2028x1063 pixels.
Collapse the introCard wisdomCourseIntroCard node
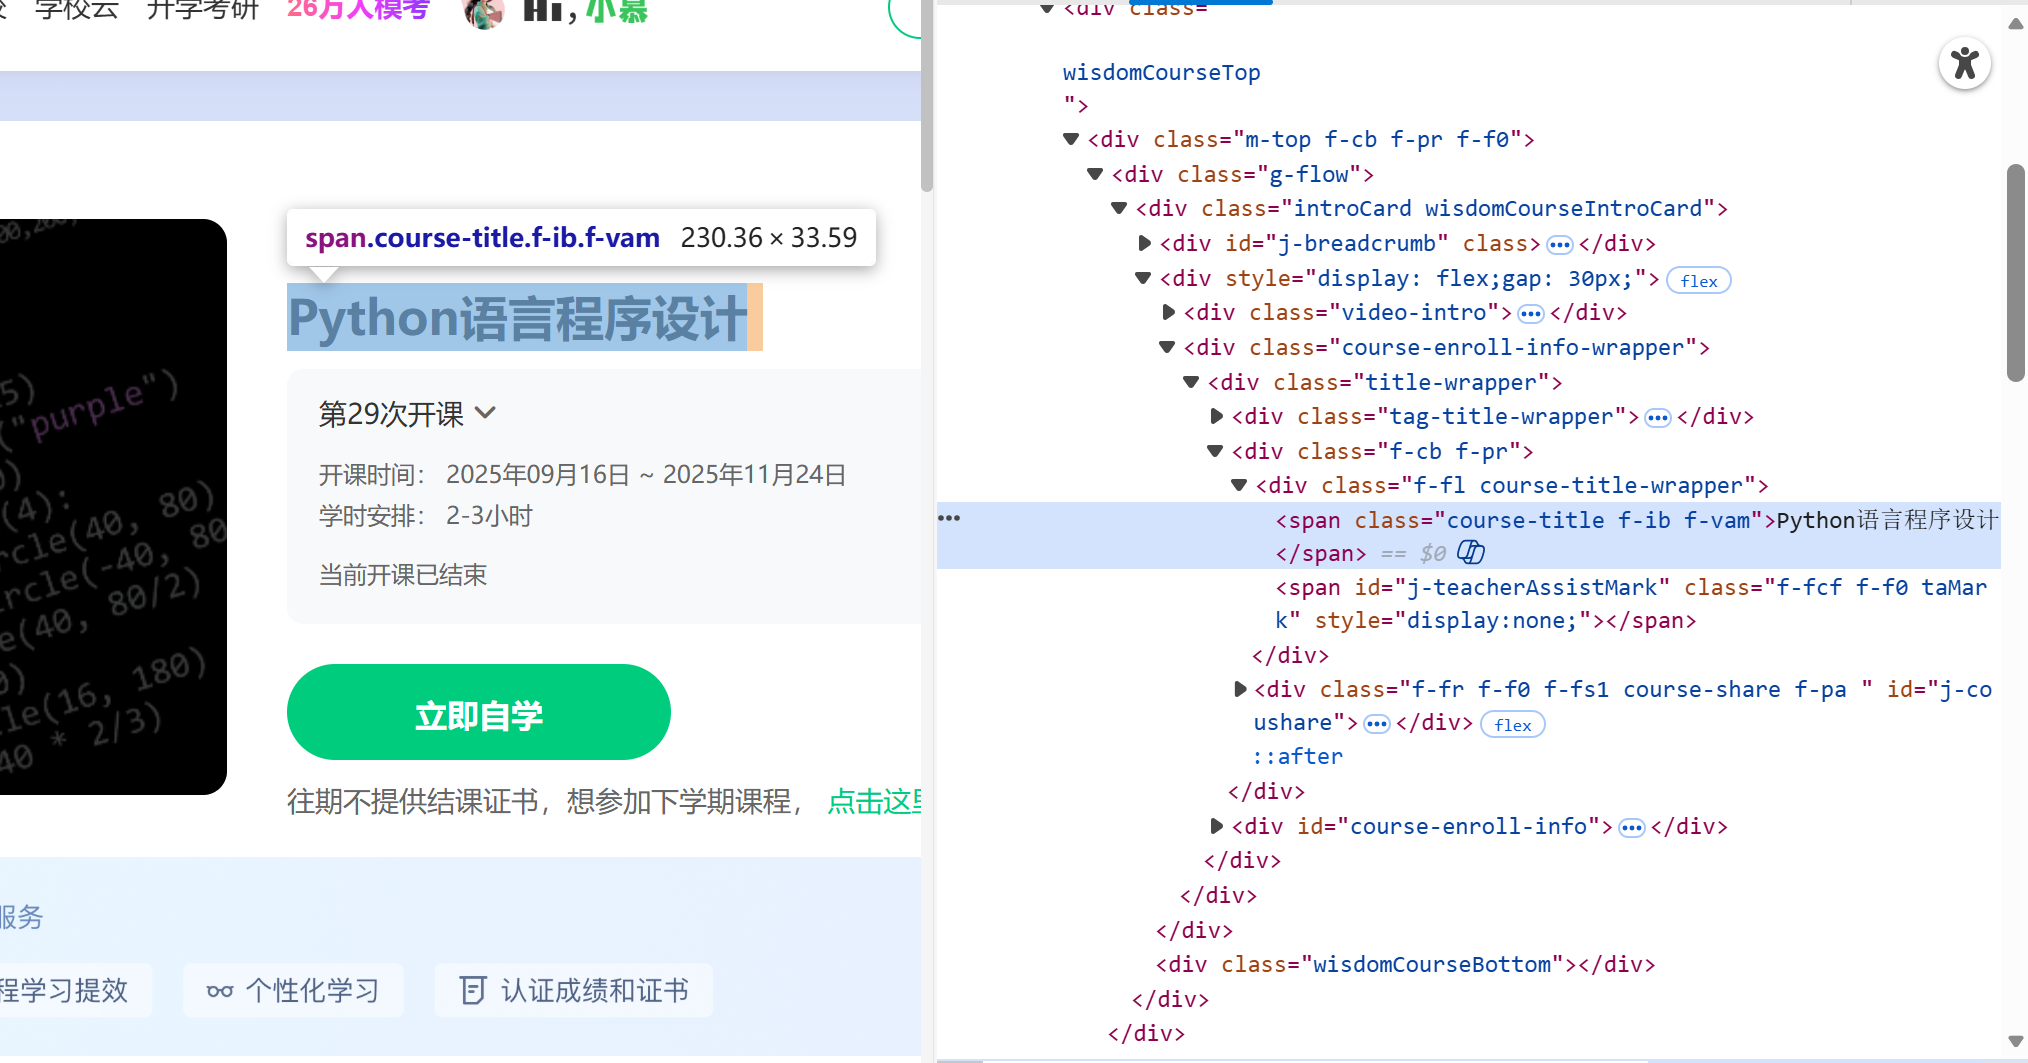1119,208
